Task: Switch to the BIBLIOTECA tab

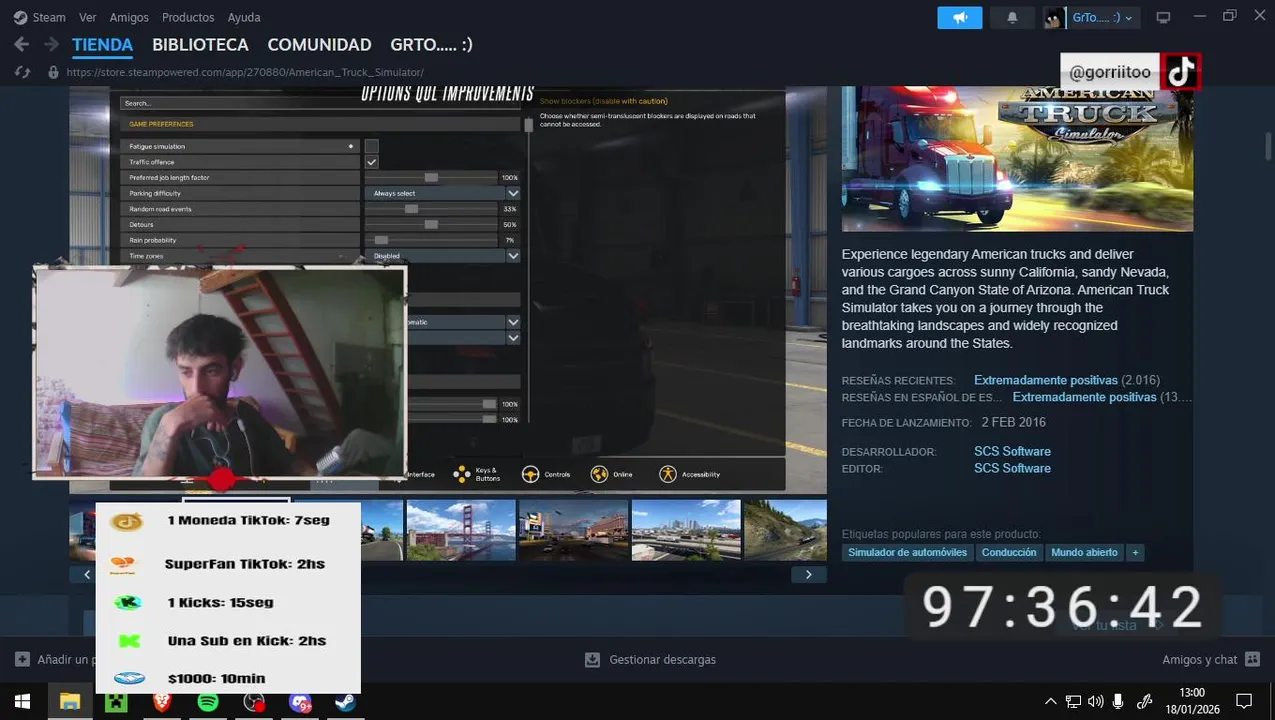Action: coord(200,45)
